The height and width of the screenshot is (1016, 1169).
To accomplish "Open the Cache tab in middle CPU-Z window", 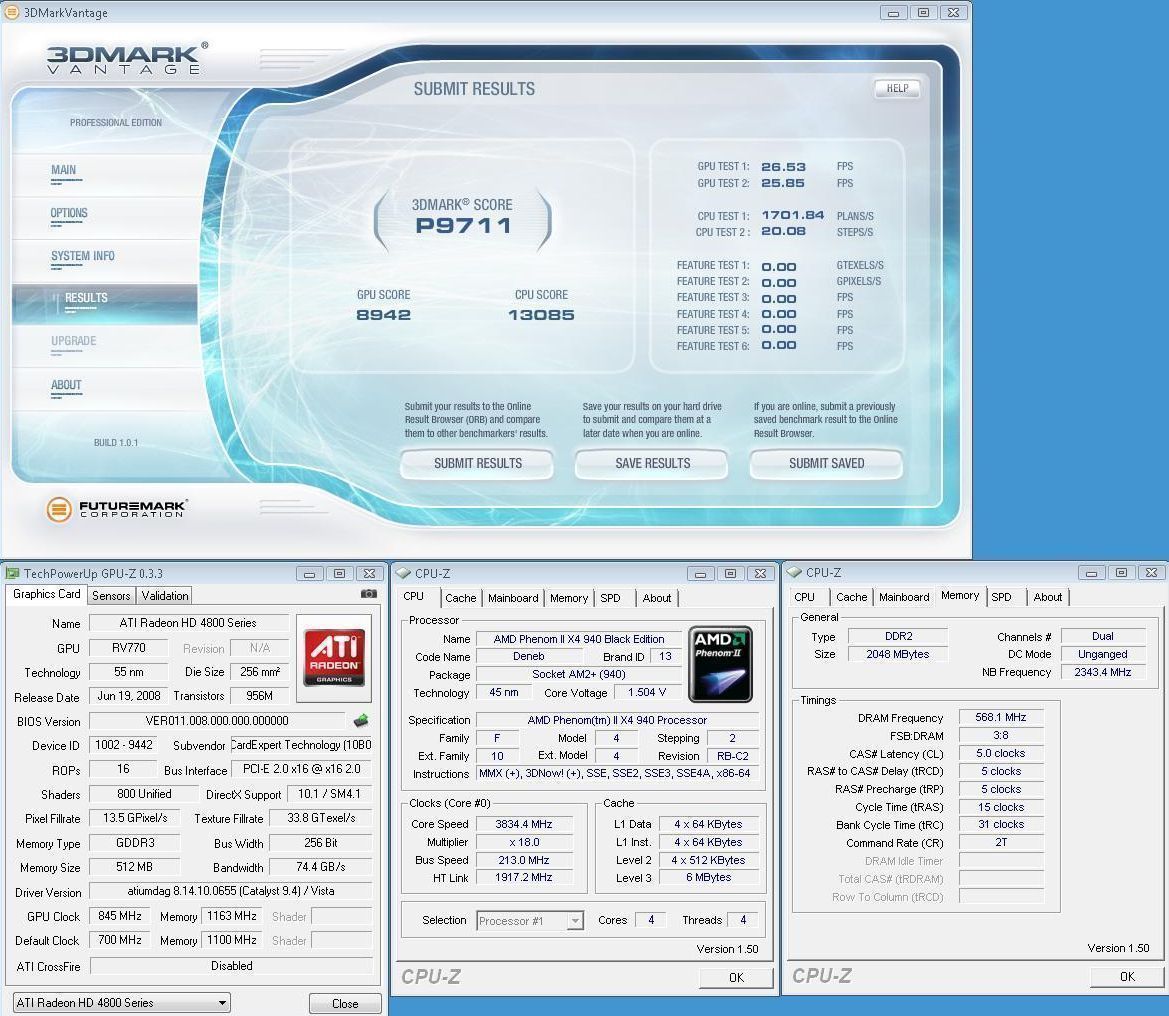I will tap(460, 598).
